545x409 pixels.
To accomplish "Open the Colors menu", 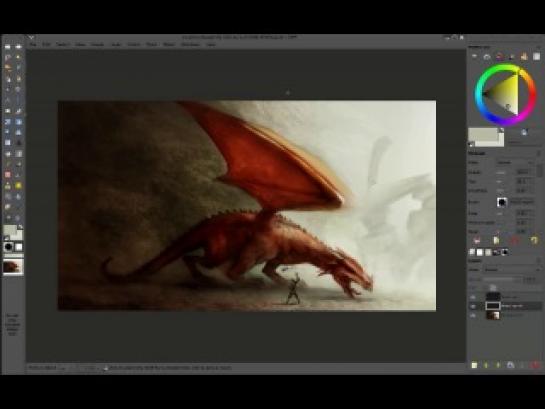I will [x=134, y=45].
